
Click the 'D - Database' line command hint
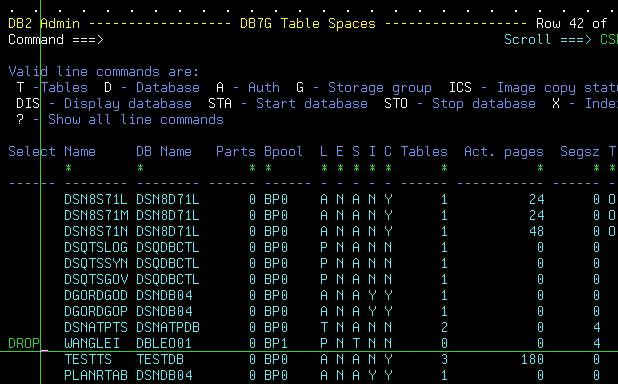click(152, 88)
